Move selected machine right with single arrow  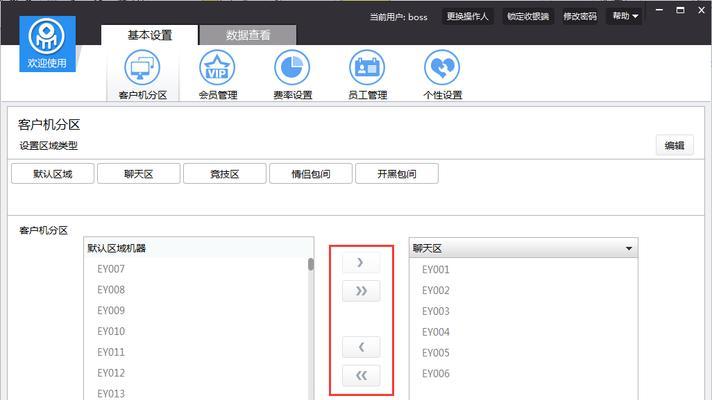(x=361, y=262)
